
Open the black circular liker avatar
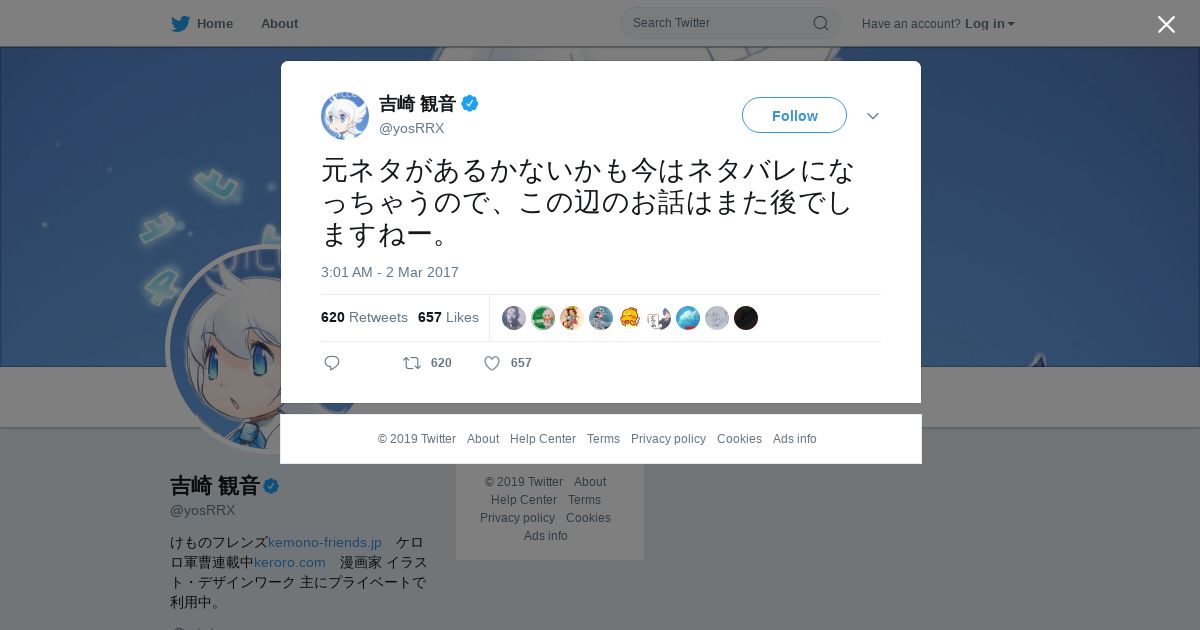pyautogui.click(x=746, y=318)
